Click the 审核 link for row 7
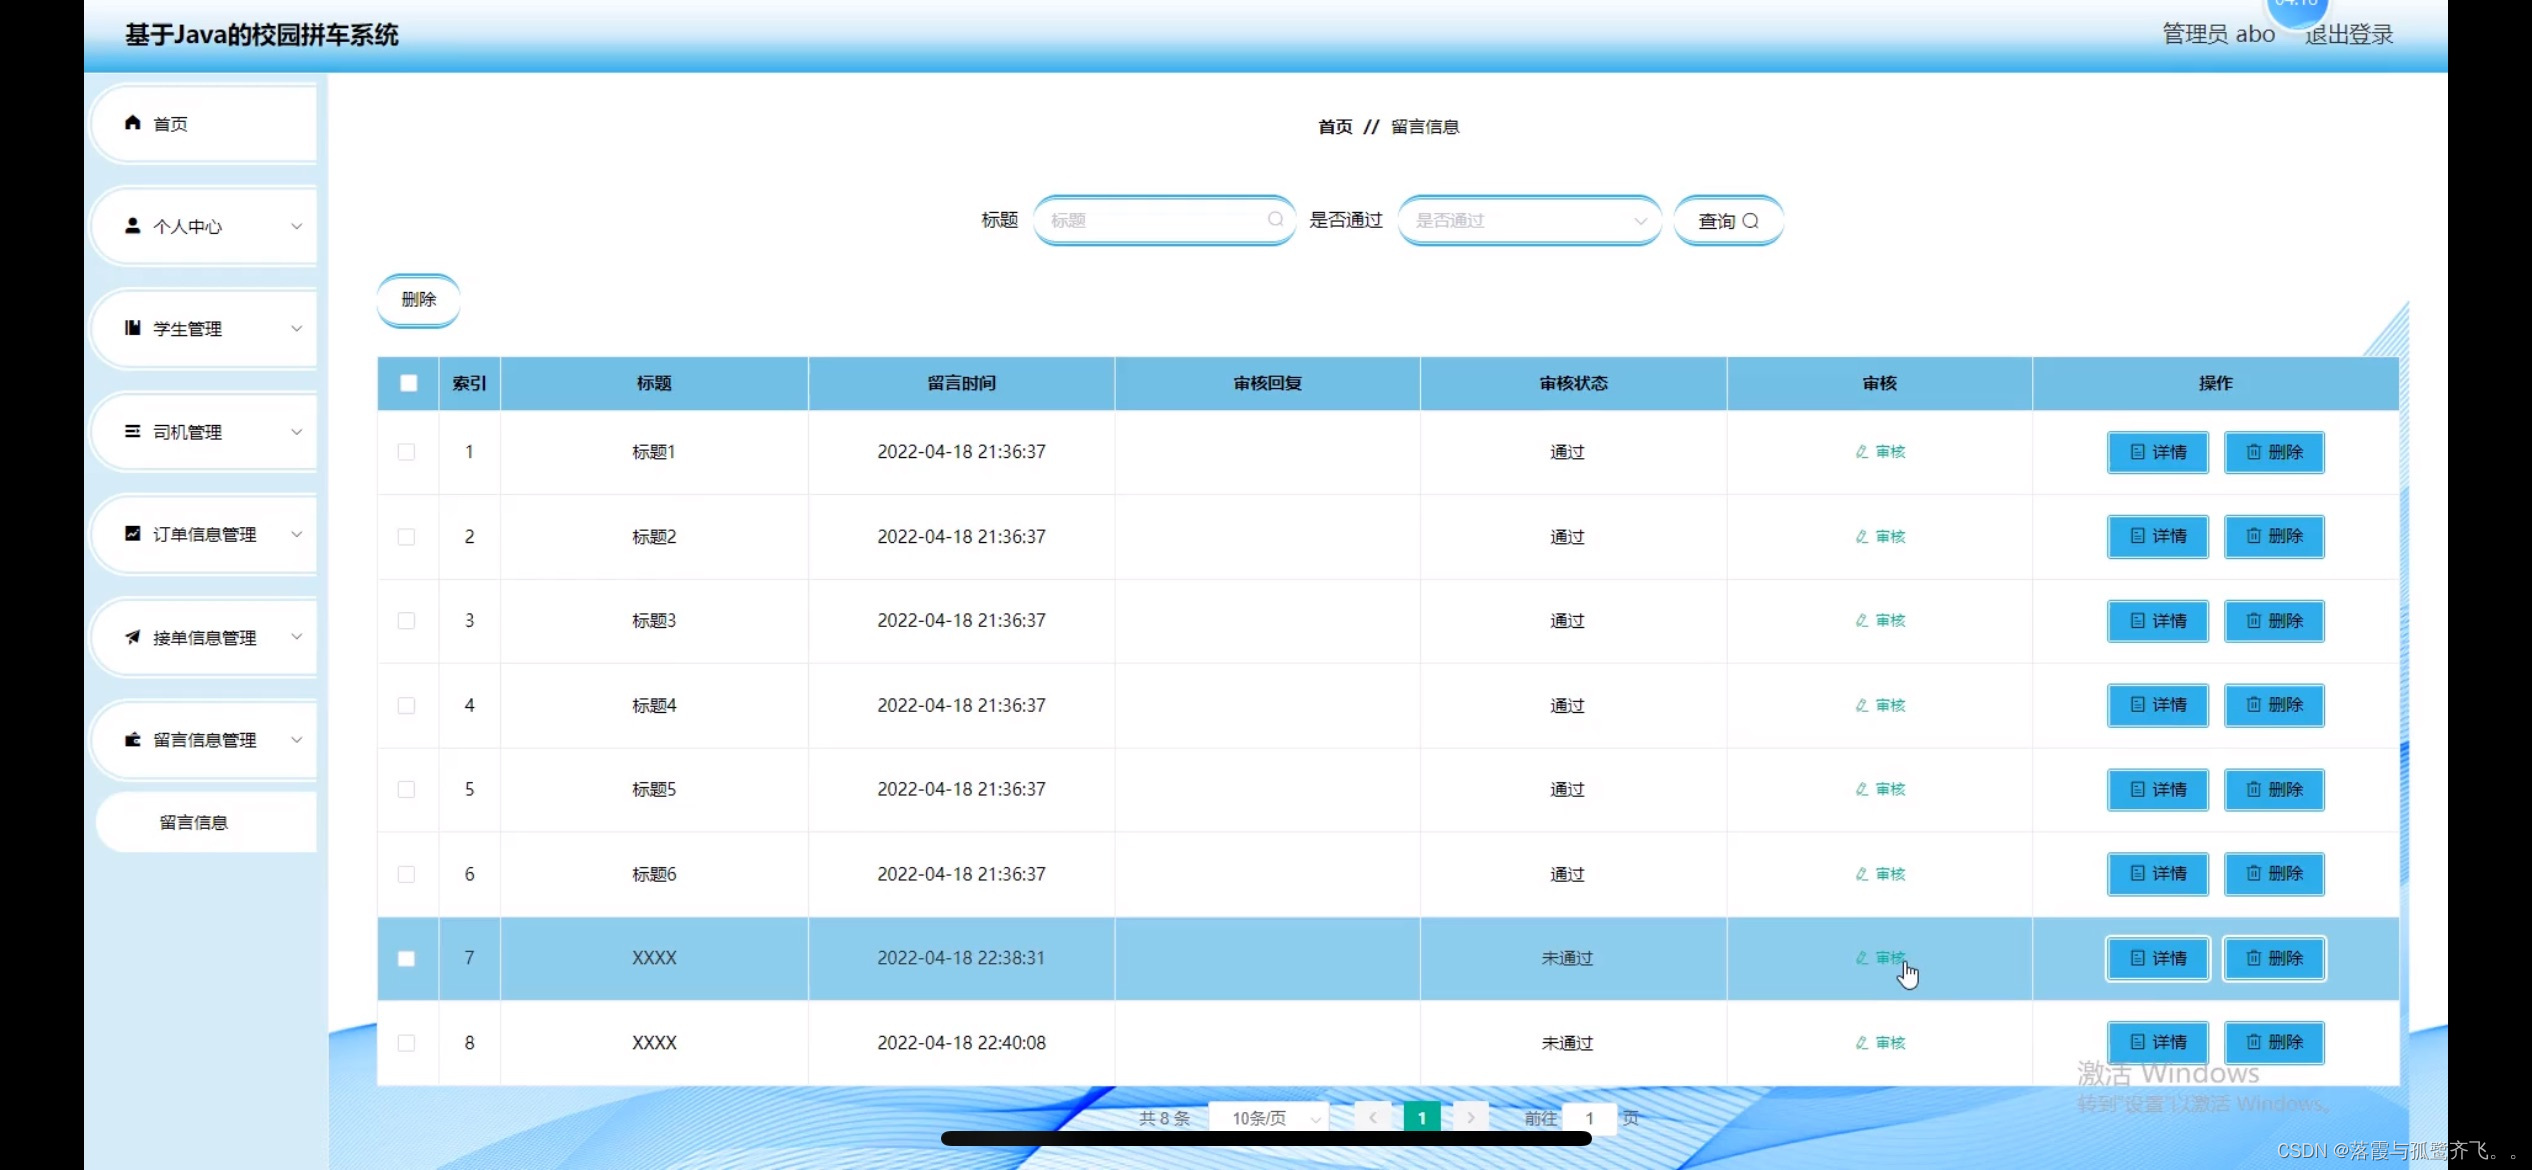This screenshot has width=2532, height=1170. [1880, 958]
